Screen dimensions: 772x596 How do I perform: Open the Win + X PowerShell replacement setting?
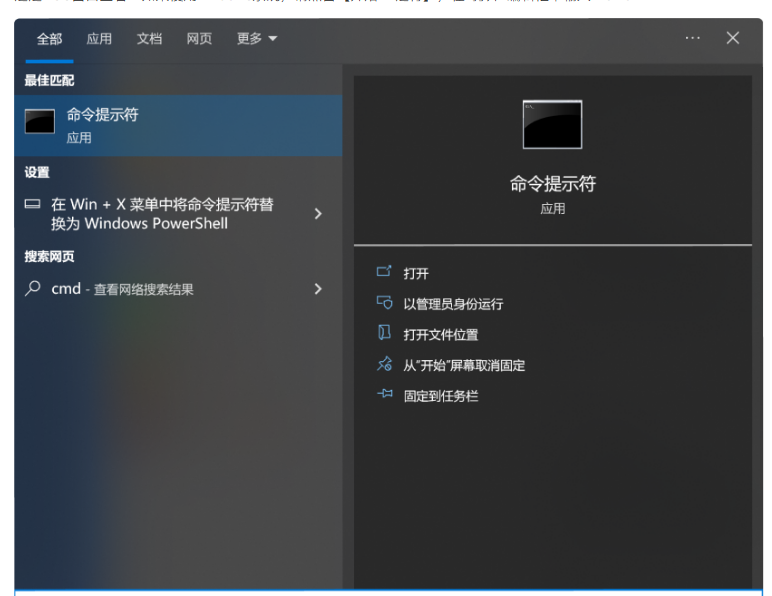pos(178,214)
